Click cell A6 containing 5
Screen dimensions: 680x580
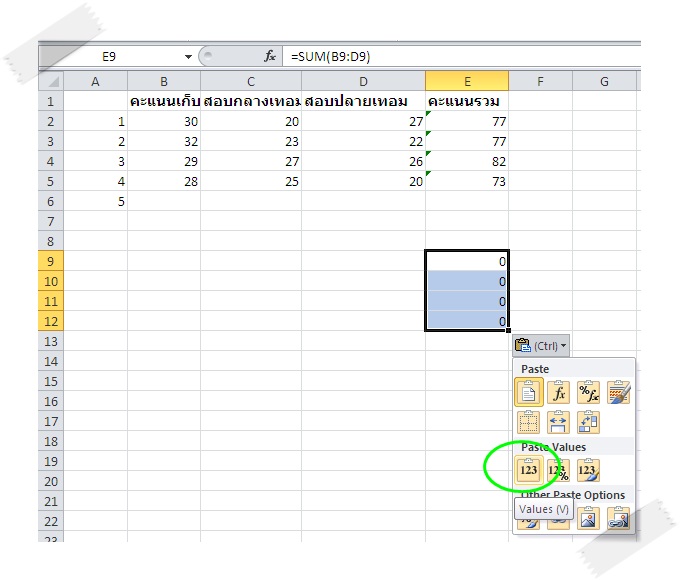[95, 201]
